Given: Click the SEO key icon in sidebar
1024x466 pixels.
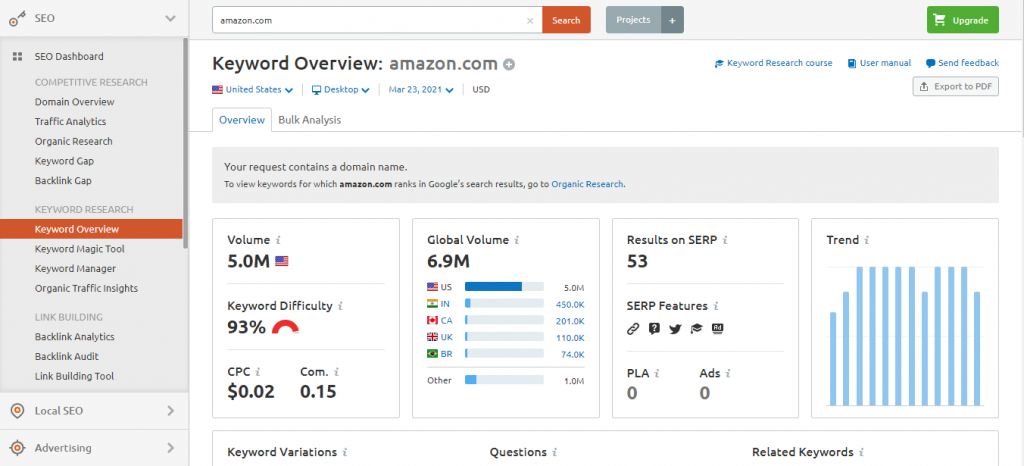Looking at the screenshot, I should (x=18, y=18).
